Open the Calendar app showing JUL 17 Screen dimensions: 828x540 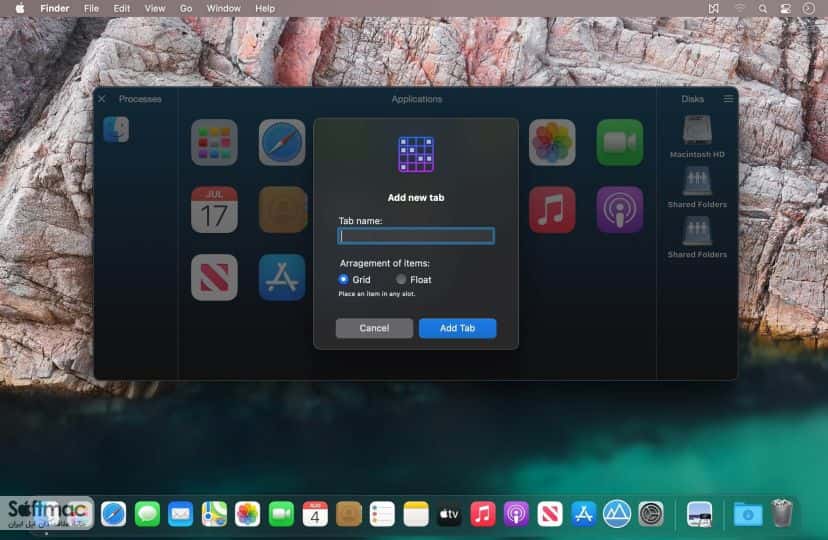point(214,210)
